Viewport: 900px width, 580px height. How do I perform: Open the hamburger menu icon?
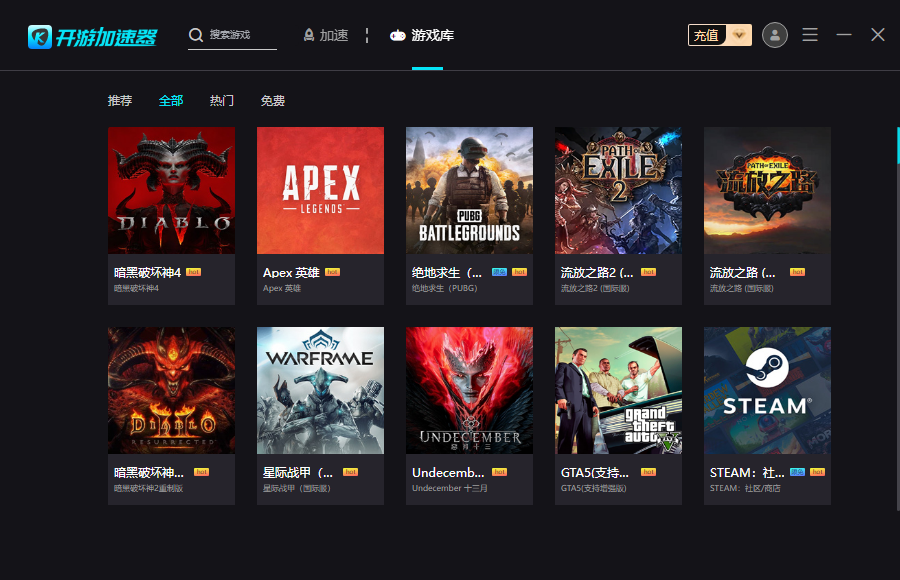coord(810,35)
